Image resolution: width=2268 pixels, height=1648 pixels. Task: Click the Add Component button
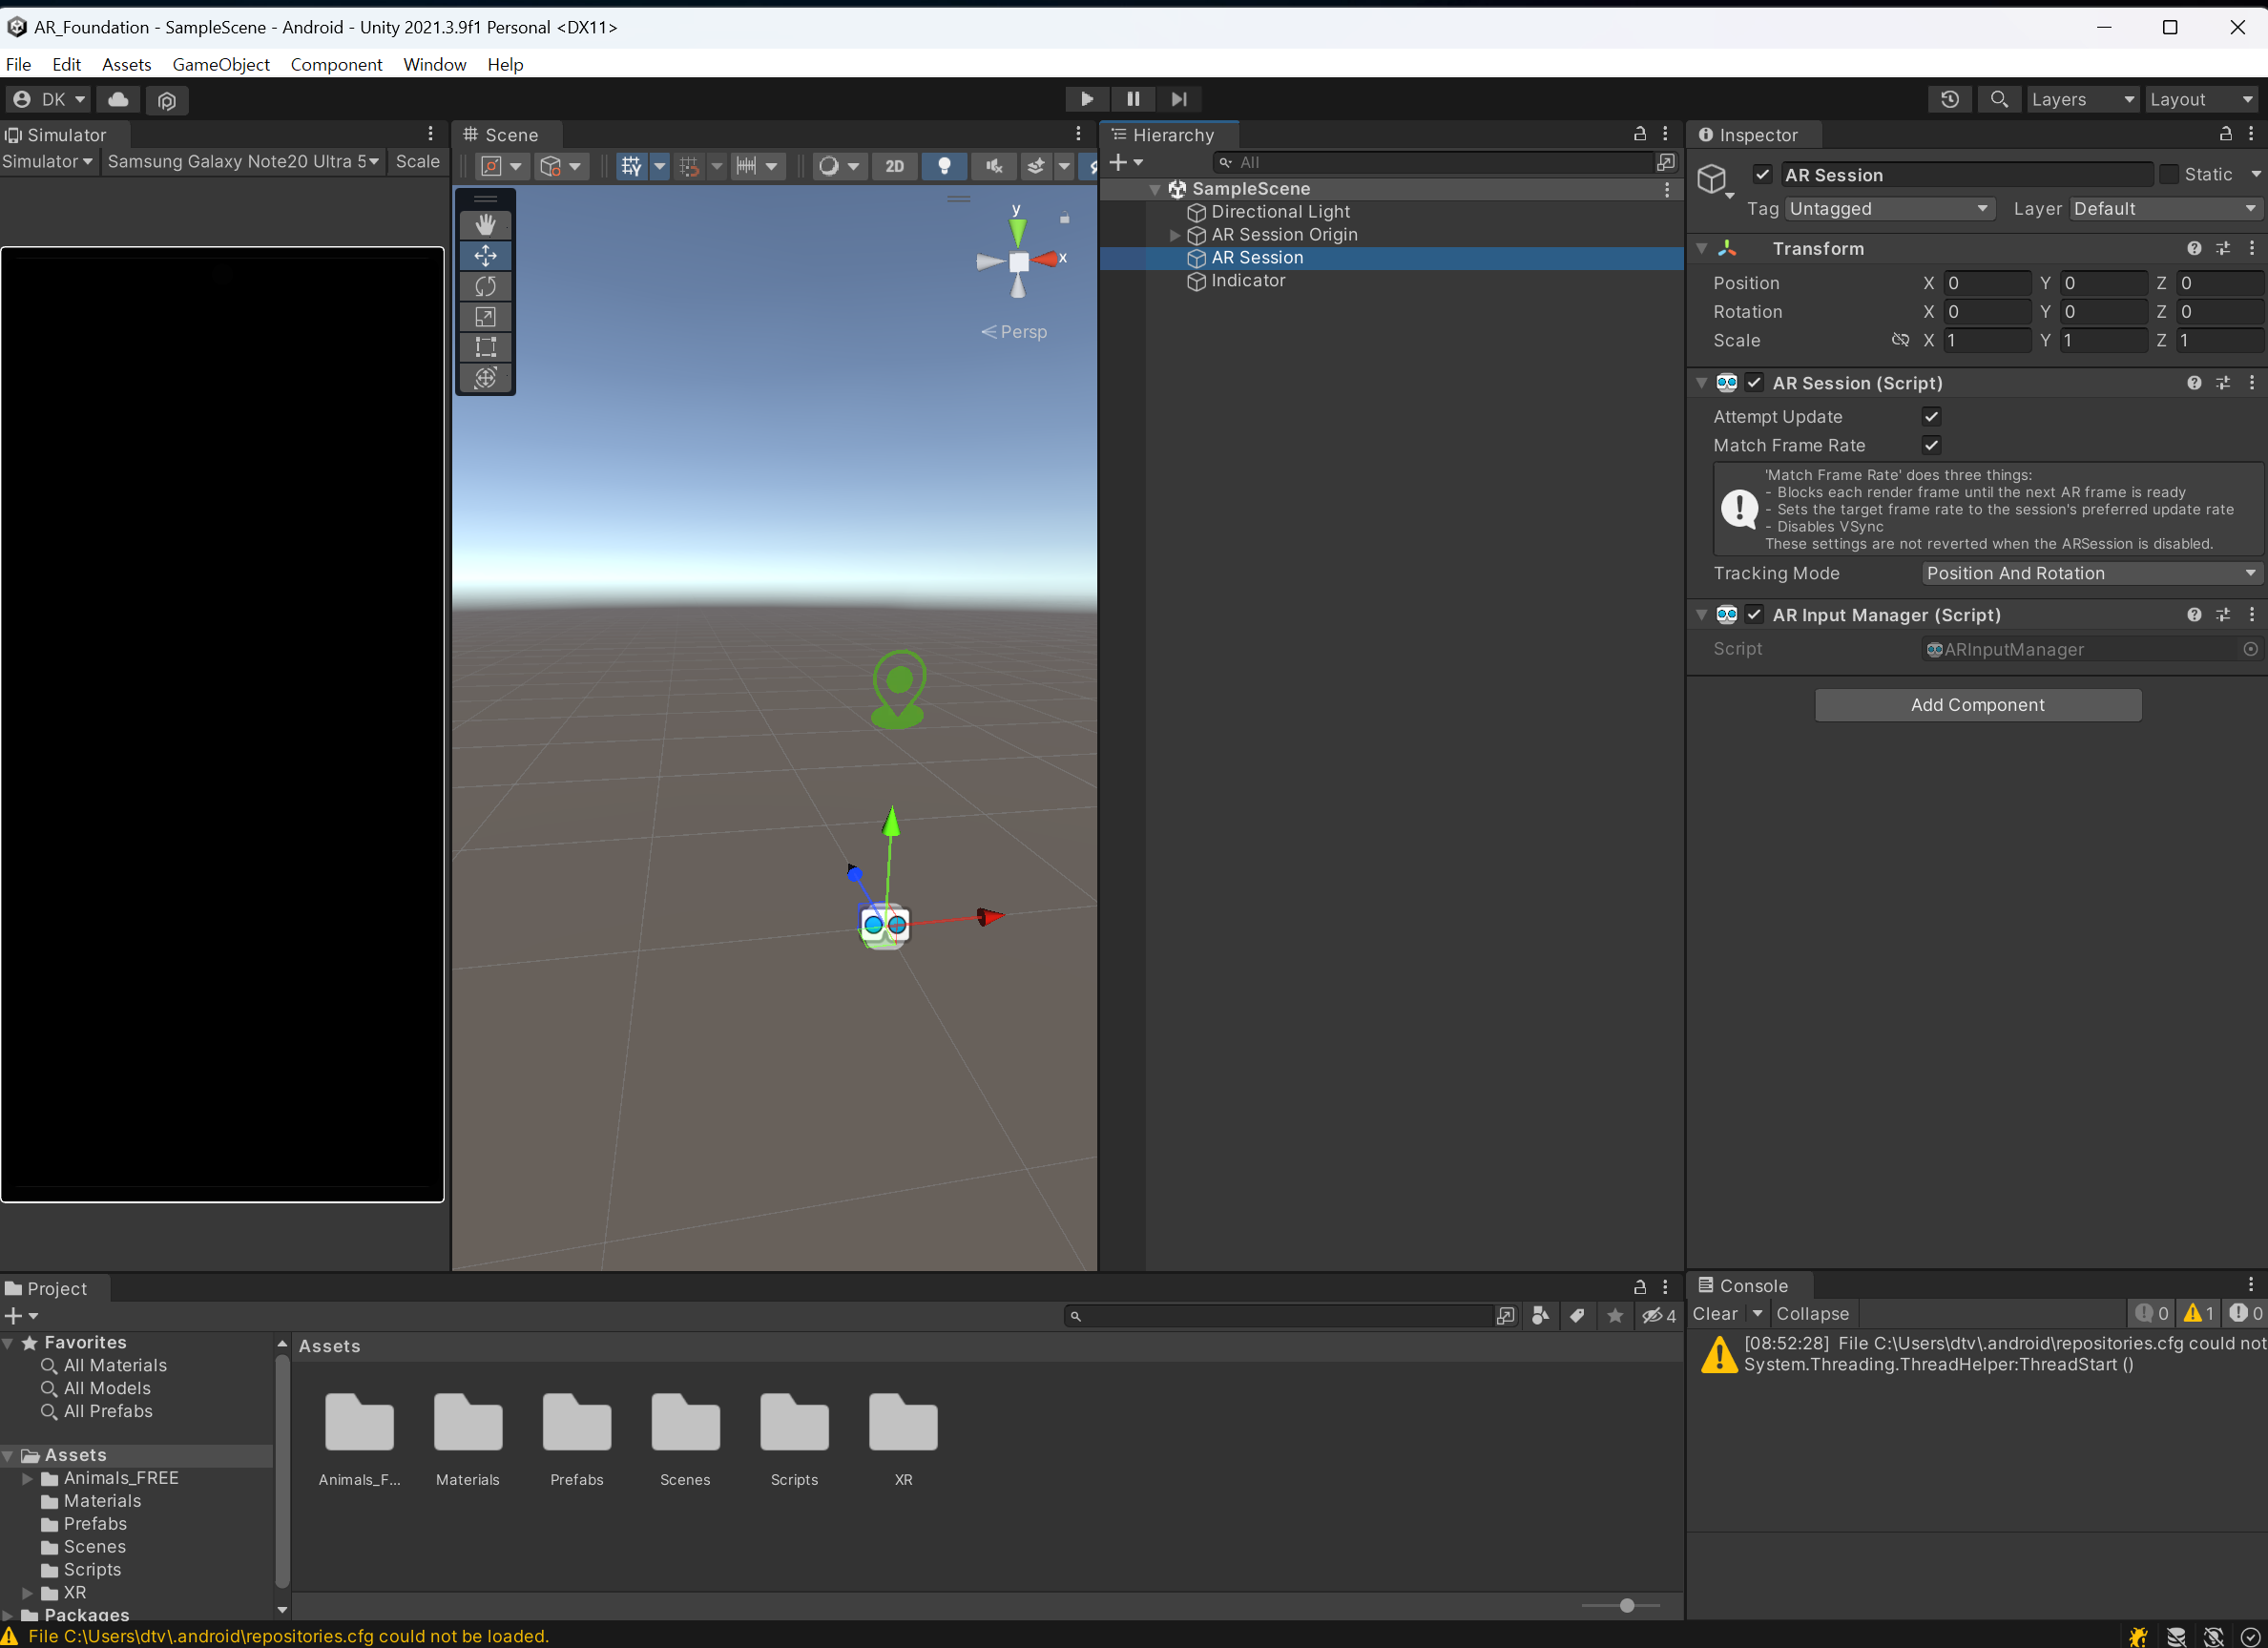click(x=1976, y=705)
